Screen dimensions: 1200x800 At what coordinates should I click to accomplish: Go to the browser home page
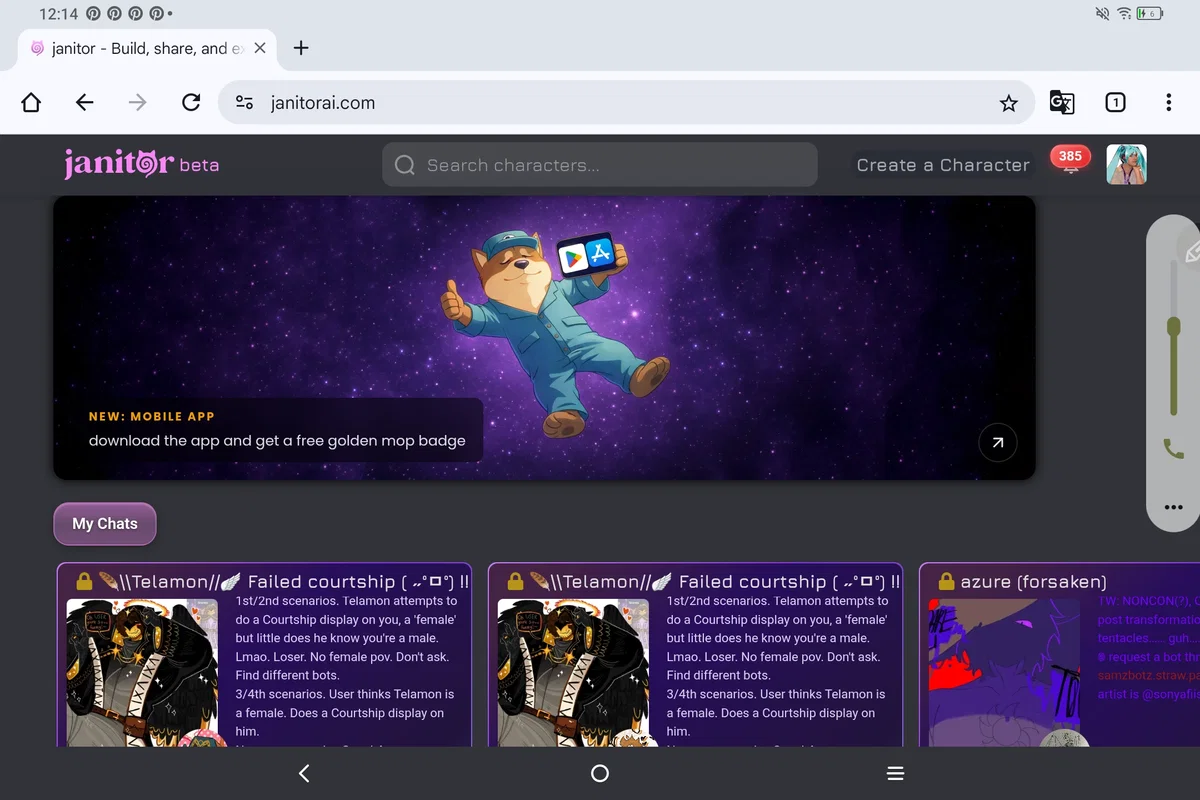coord(31,102)
